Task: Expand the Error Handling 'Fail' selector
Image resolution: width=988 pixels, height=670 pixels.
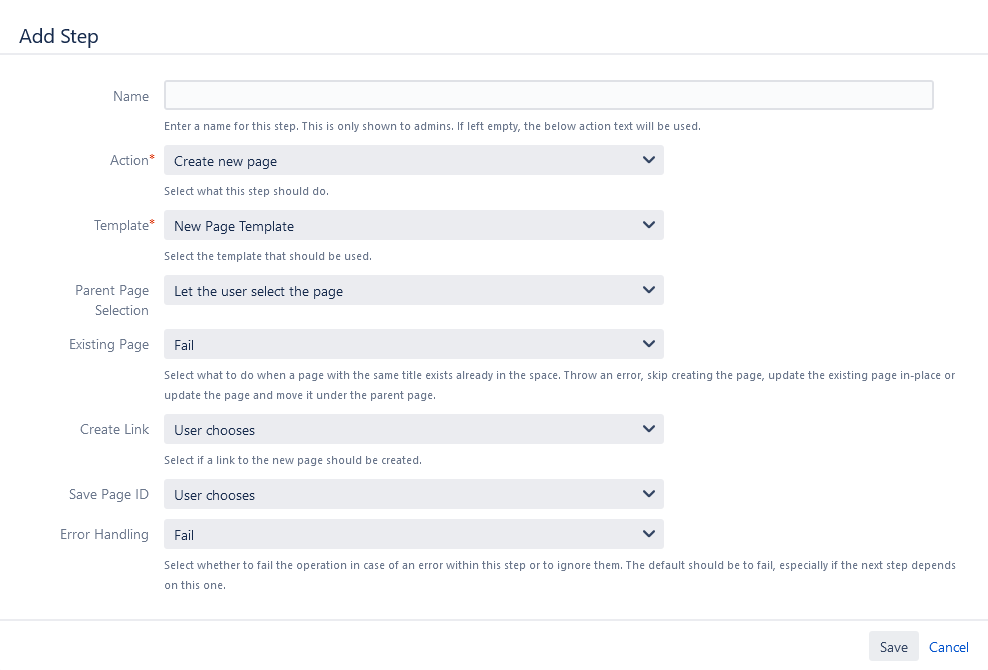Action: click(400, 535)
